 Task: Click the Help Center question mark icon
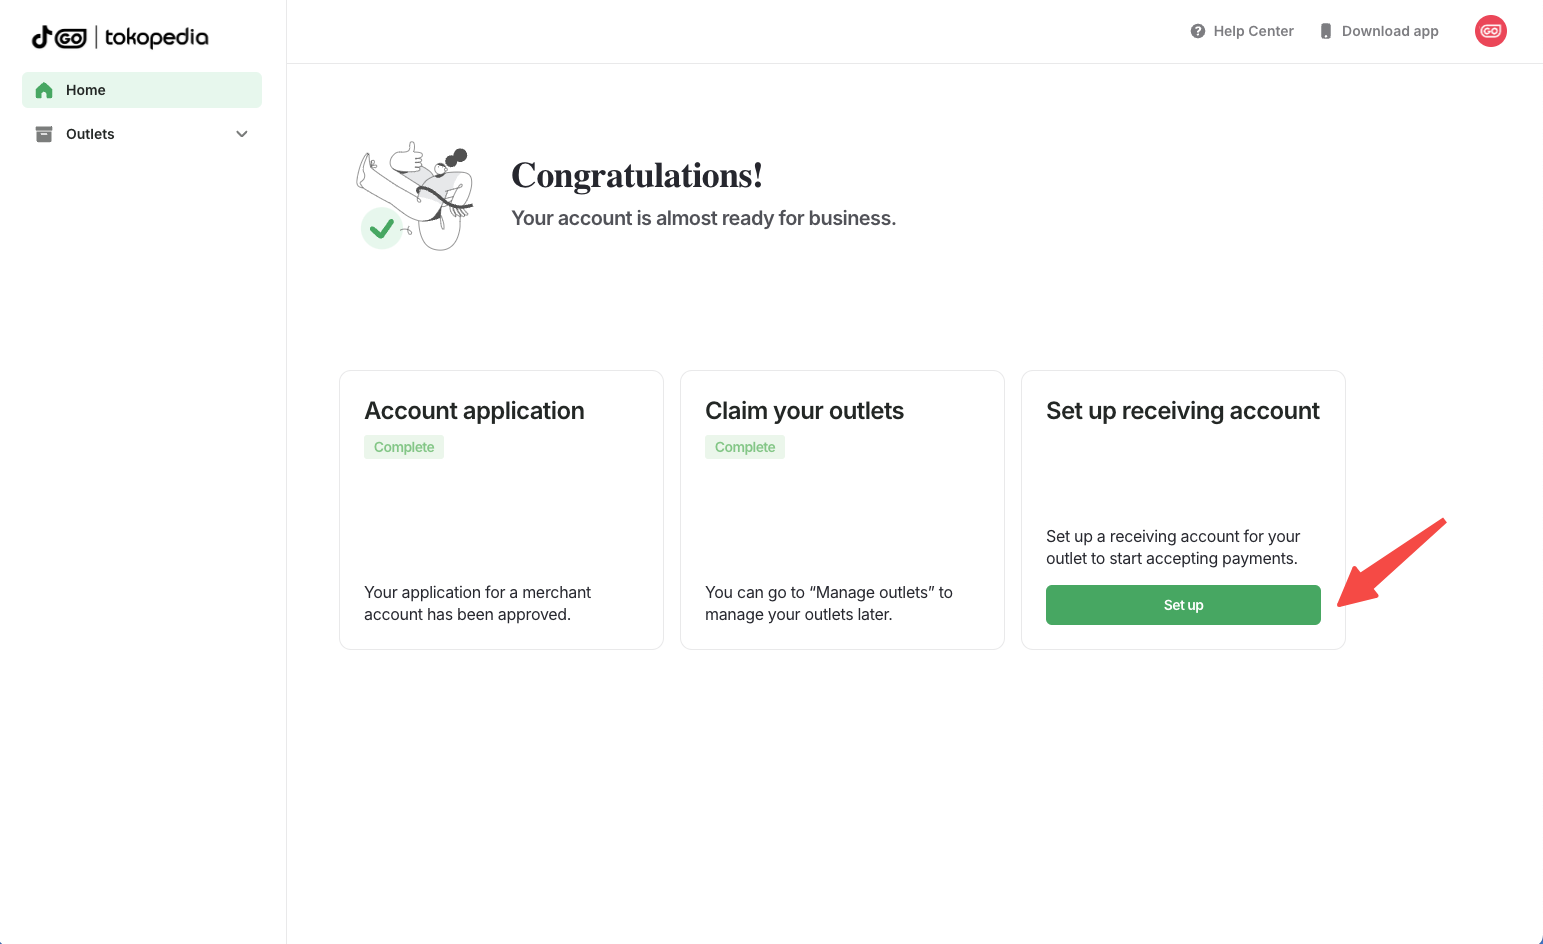(x=1198, y=31)
